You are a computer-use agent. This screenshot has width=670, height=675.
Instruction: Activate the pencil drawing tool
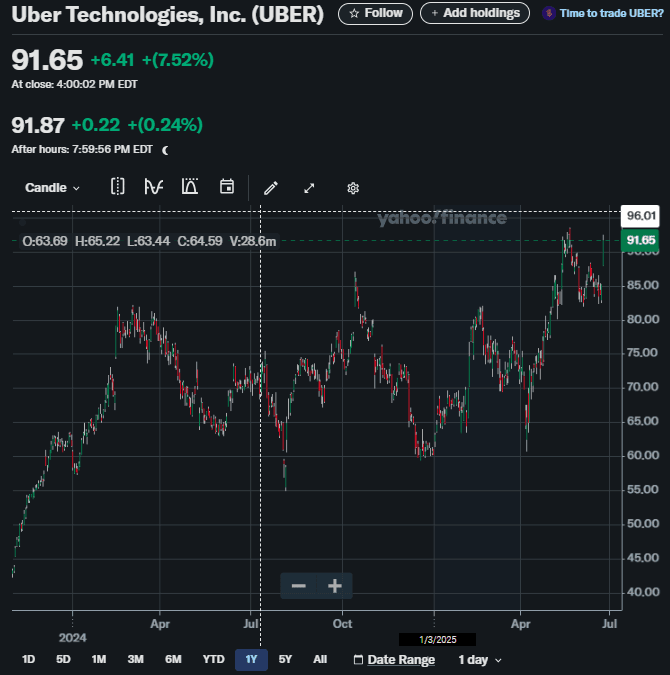270,187
